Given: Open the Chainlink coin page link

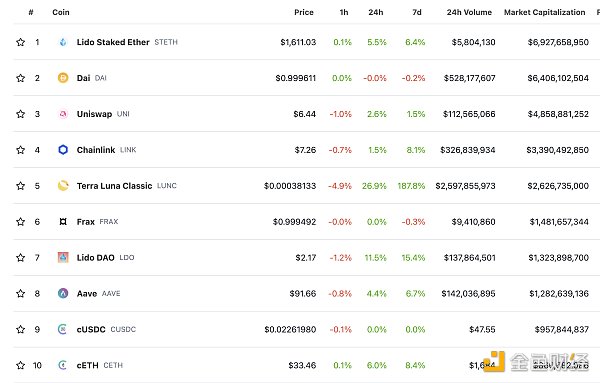Looking at the screenshot, I should point(96,150).
